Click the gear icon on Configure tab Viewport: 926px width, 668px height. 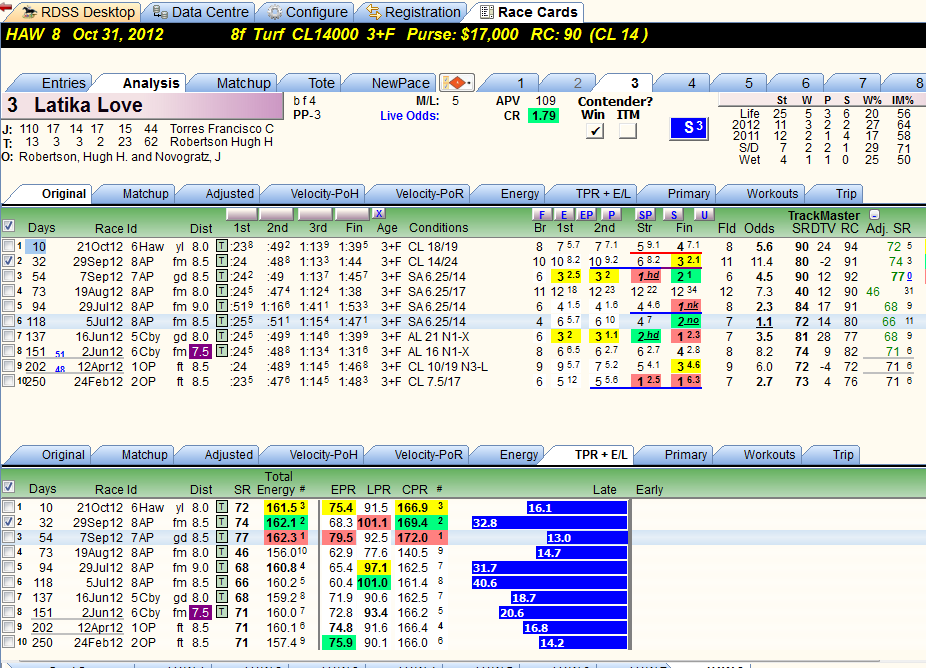point(274,12)
